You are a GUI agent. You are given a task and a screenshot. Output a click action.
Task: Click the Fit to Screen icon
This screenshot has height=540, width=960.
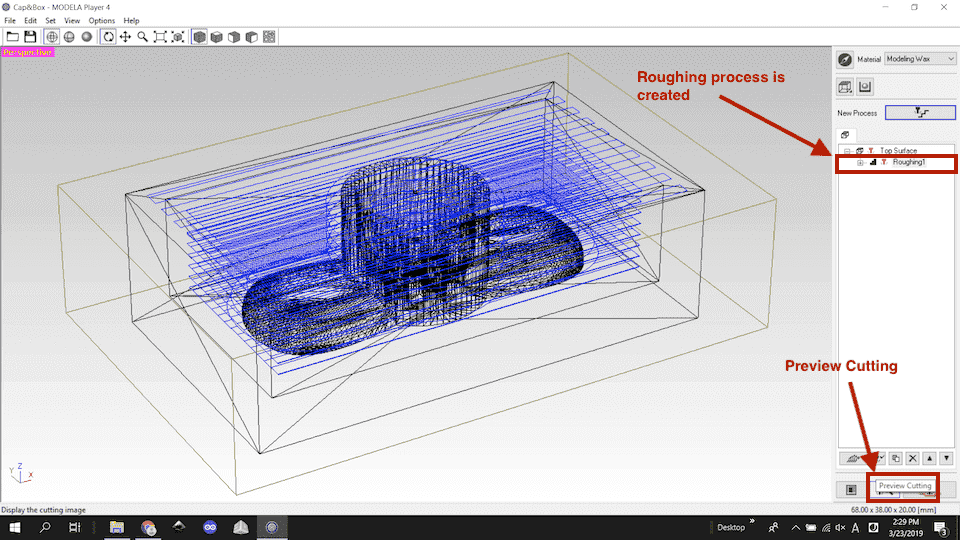point(160,37)
